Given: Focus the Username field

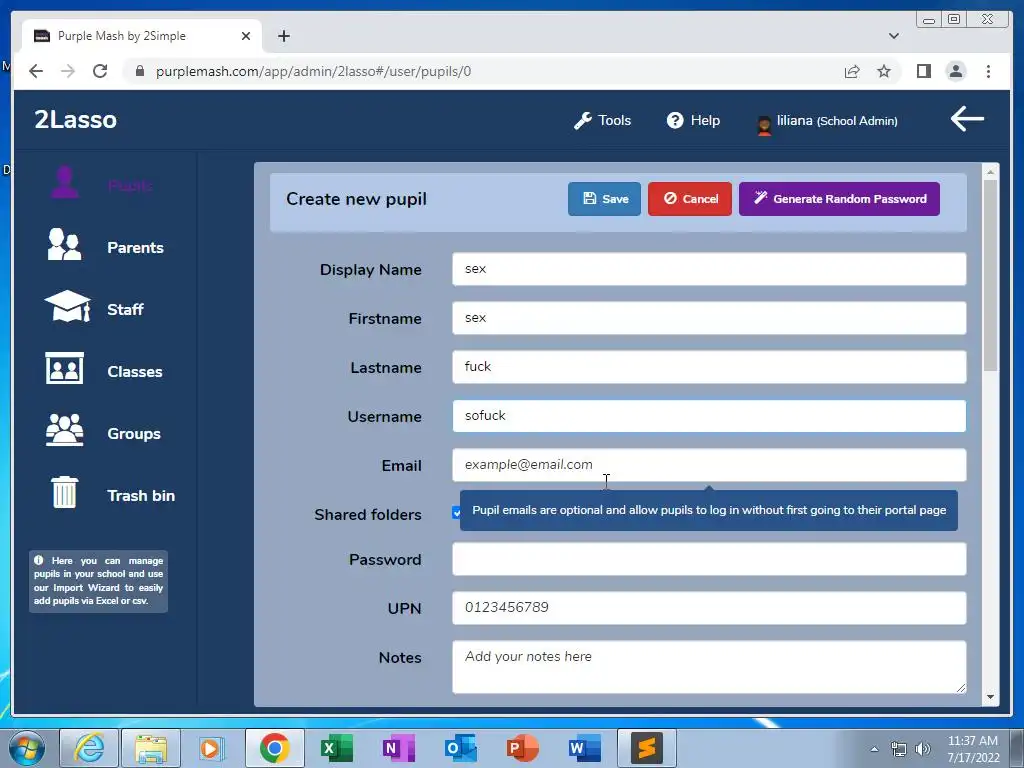Looking at the screenshot, I should 709,416.
